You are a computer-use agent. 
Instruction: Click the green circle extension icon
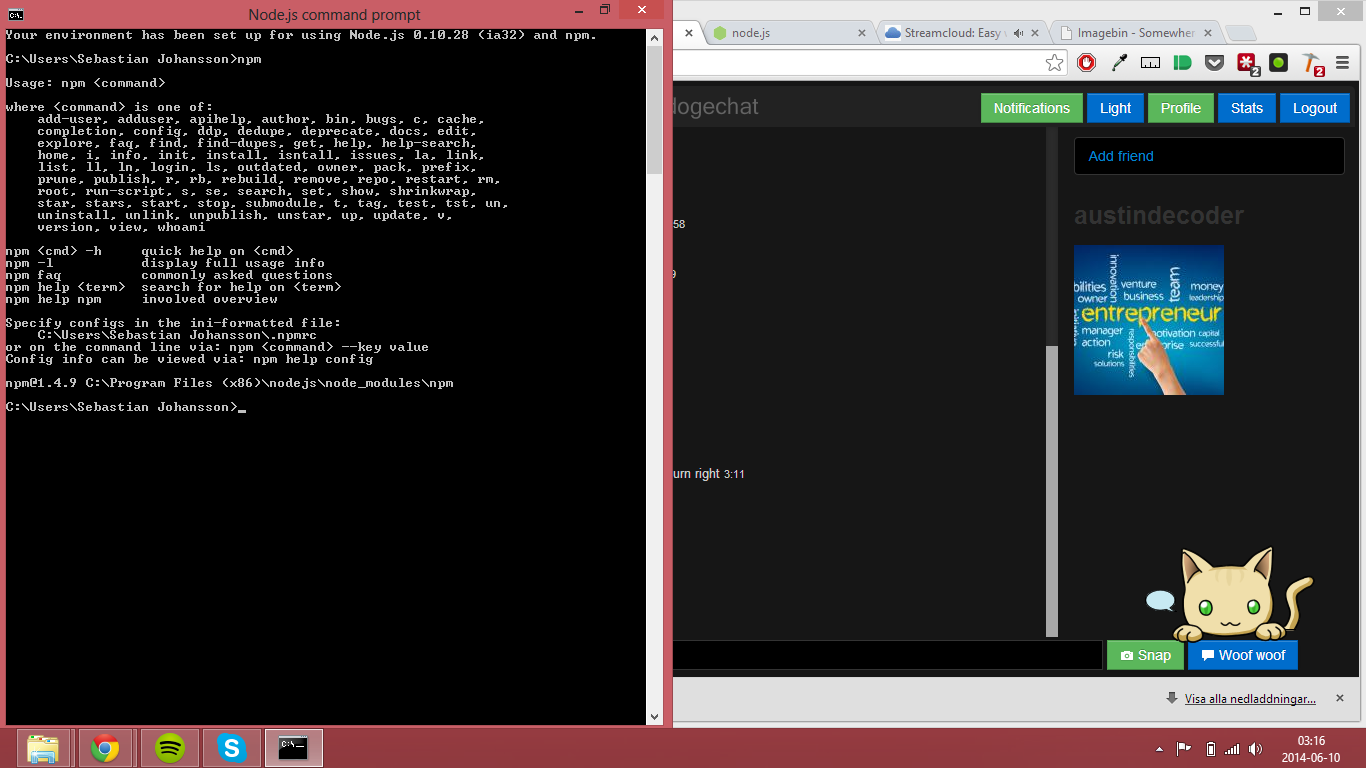click(1278, 63)
